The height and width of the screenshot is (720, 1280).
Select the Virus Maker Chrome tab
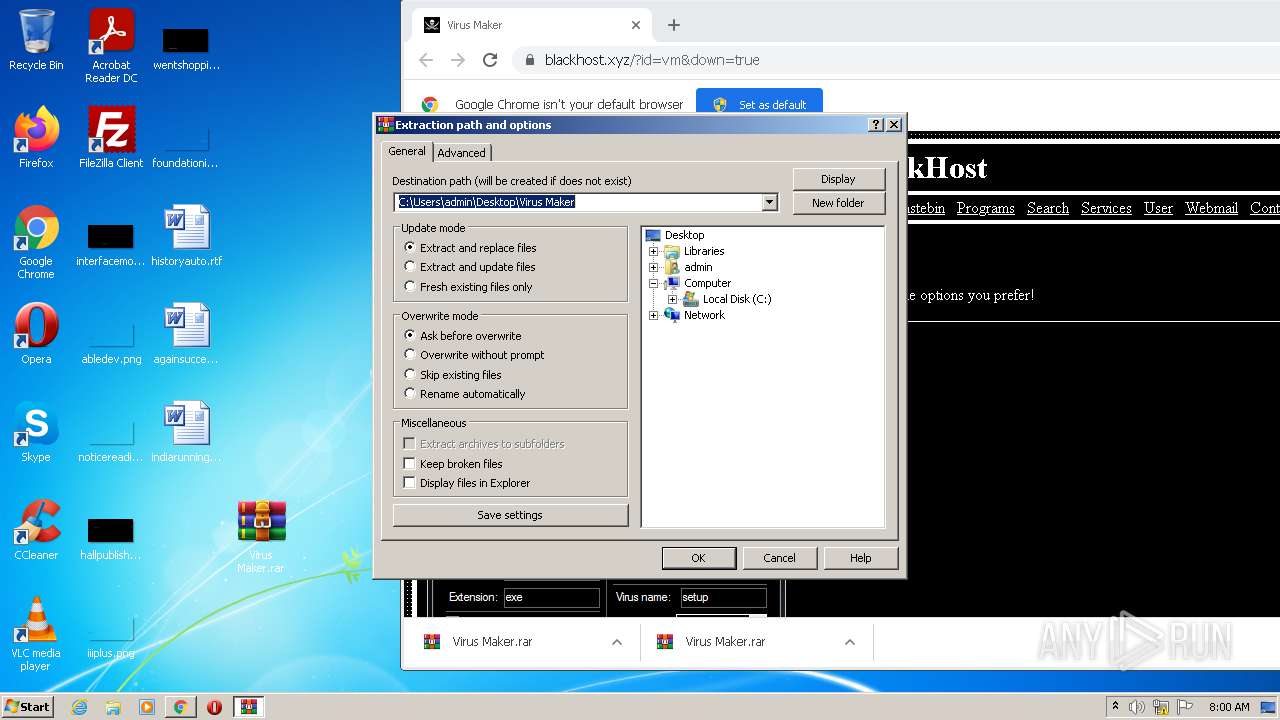(530, 25)
